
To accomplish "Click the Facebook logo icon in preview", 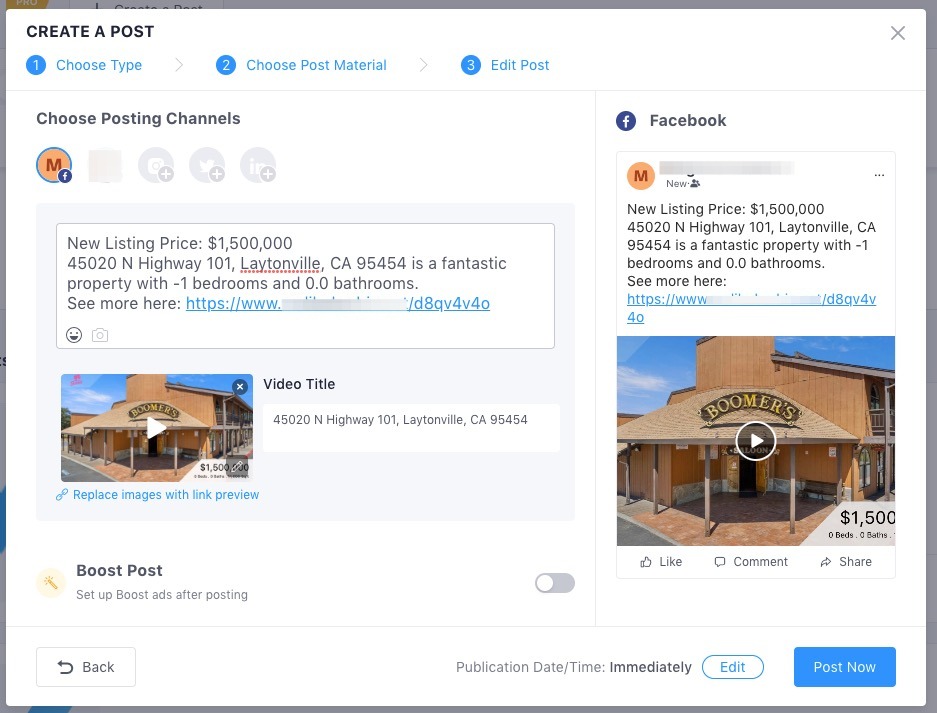I will pos(626,121).
